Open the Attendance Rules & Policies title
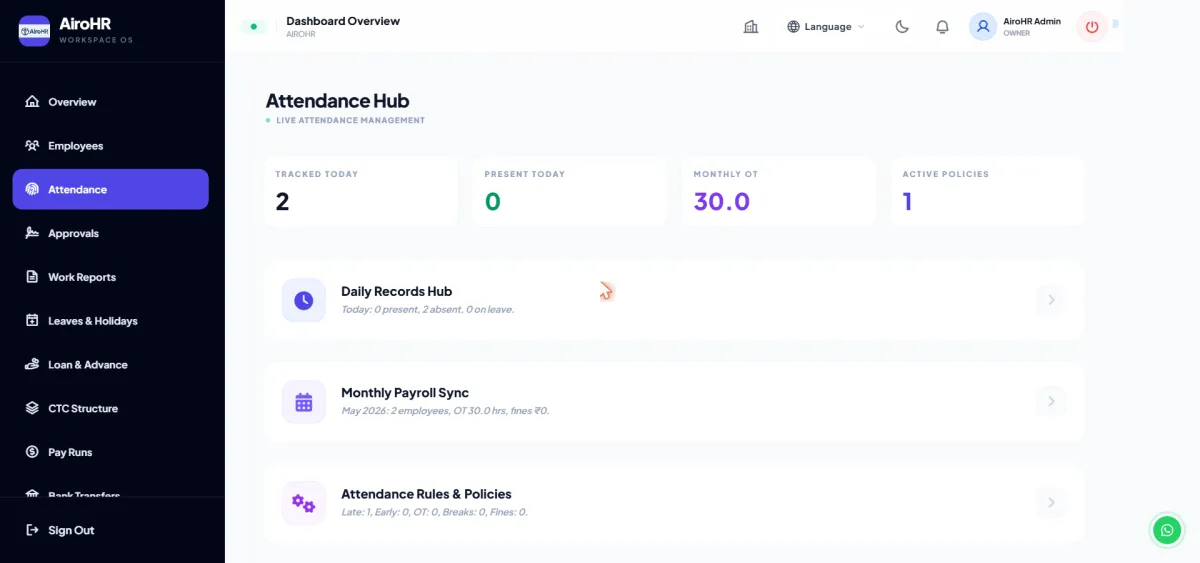Image resolution: width=1200 pixels, height=563 pixels. click(x=426, y=494)
